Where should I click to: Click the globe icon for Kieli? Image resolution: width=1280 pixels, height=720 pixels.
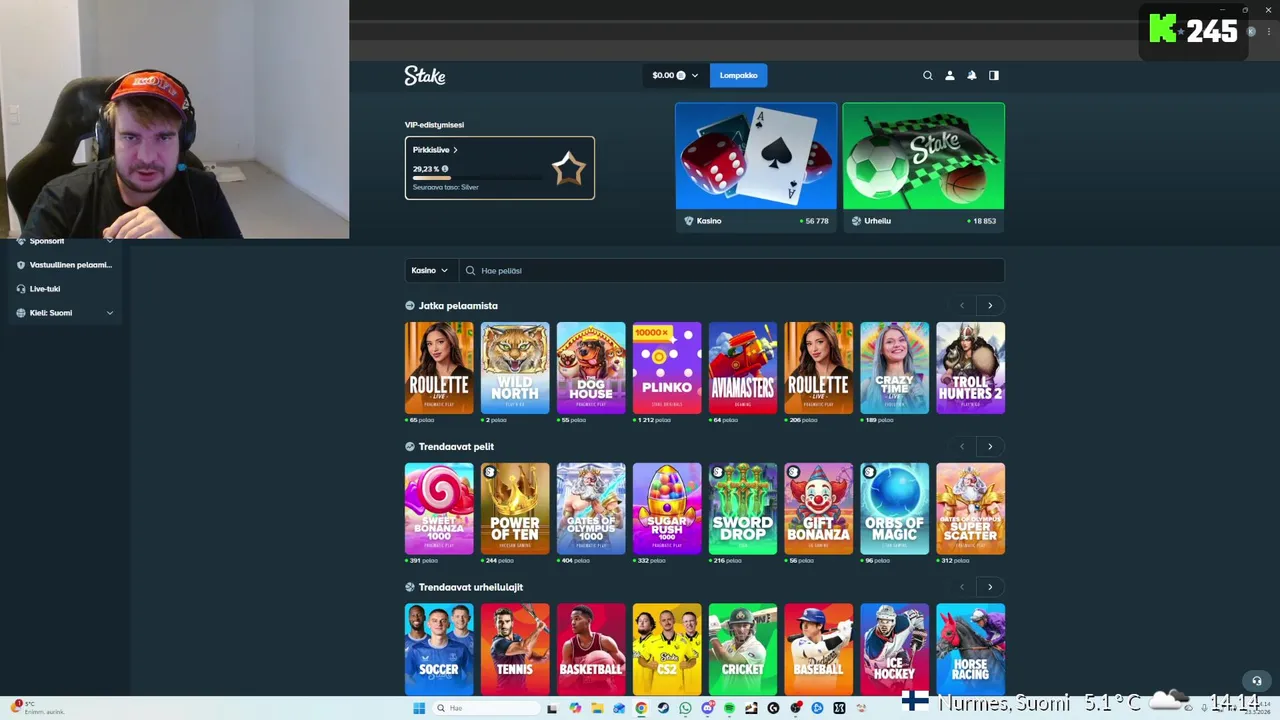pos(21,313)
